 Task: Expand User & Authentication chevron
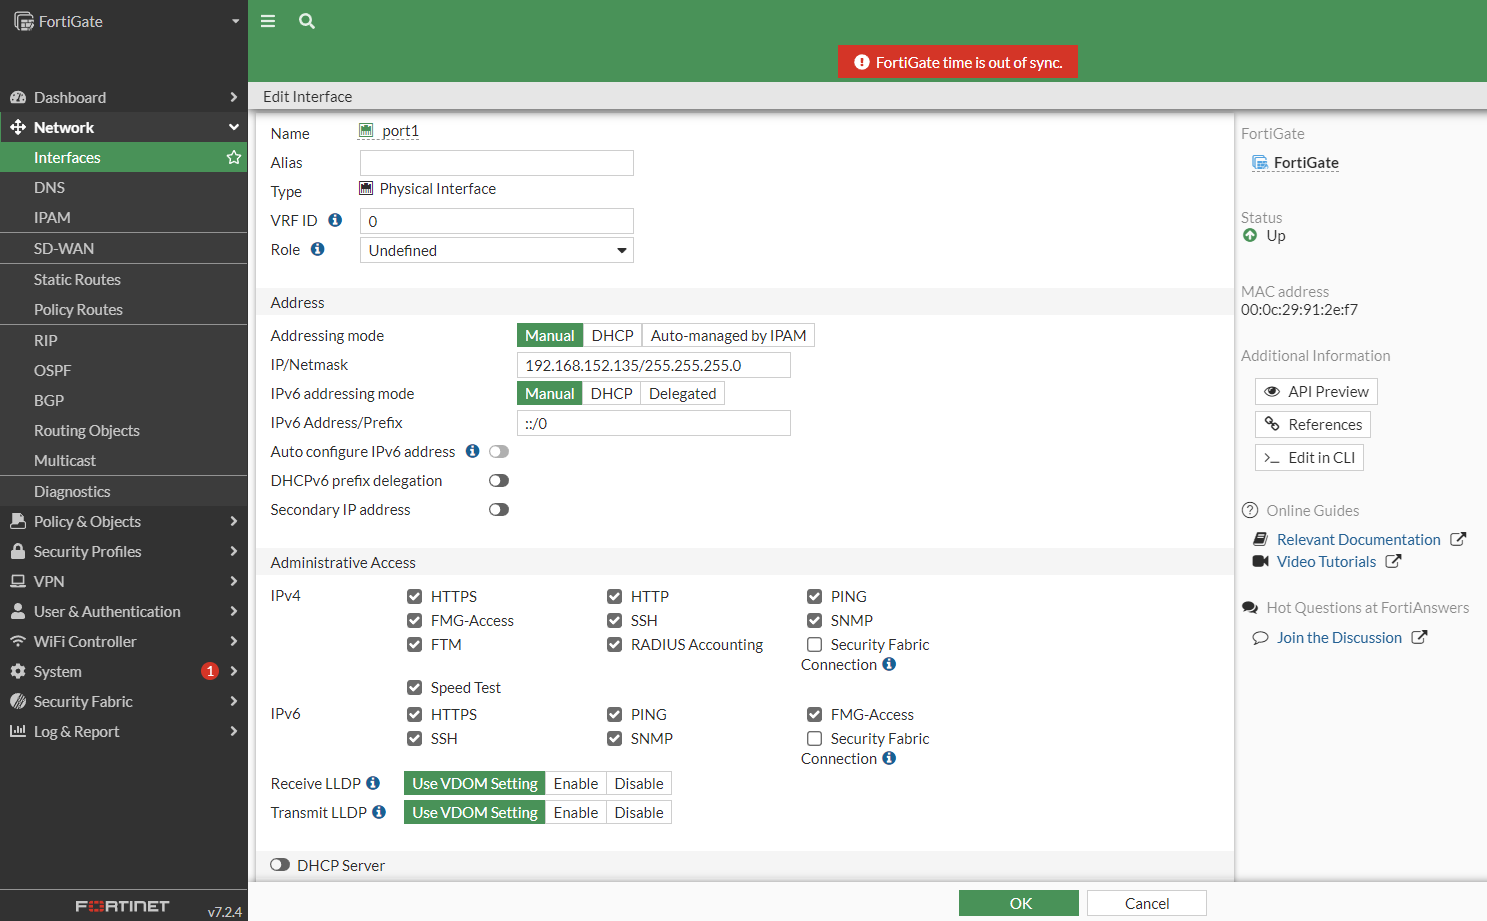click(234, 611)
